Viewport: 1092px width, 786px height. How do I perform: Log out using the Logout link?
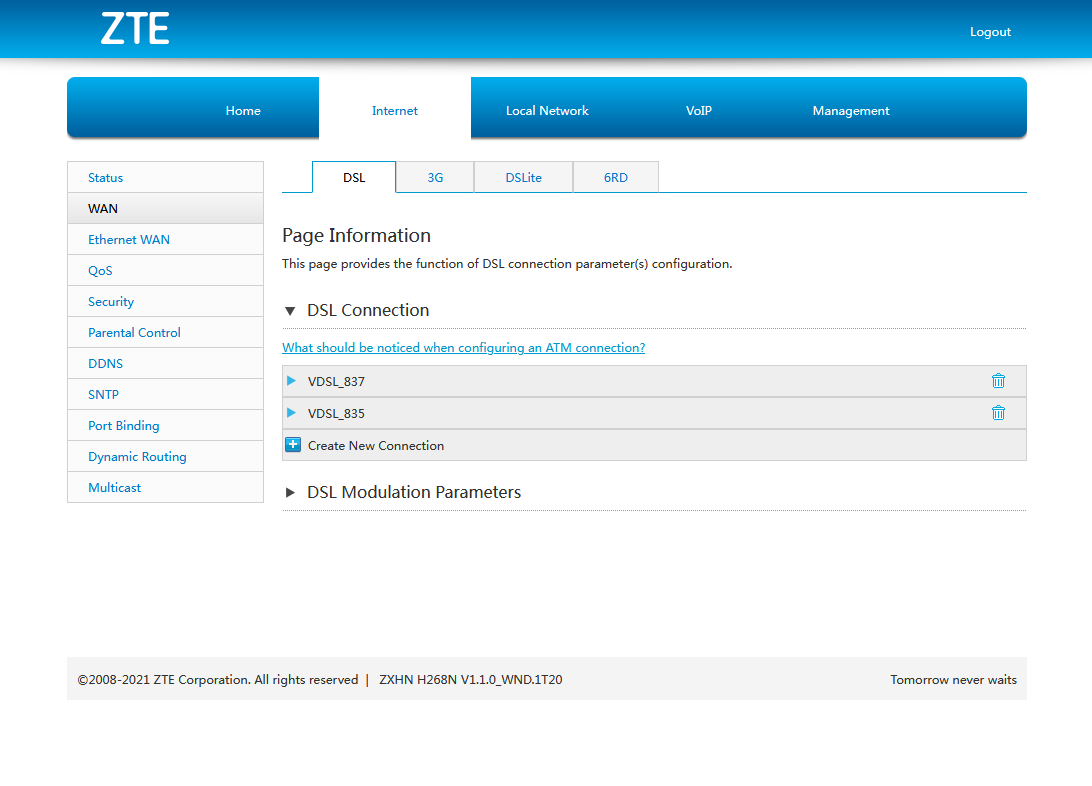click(990, 32)
